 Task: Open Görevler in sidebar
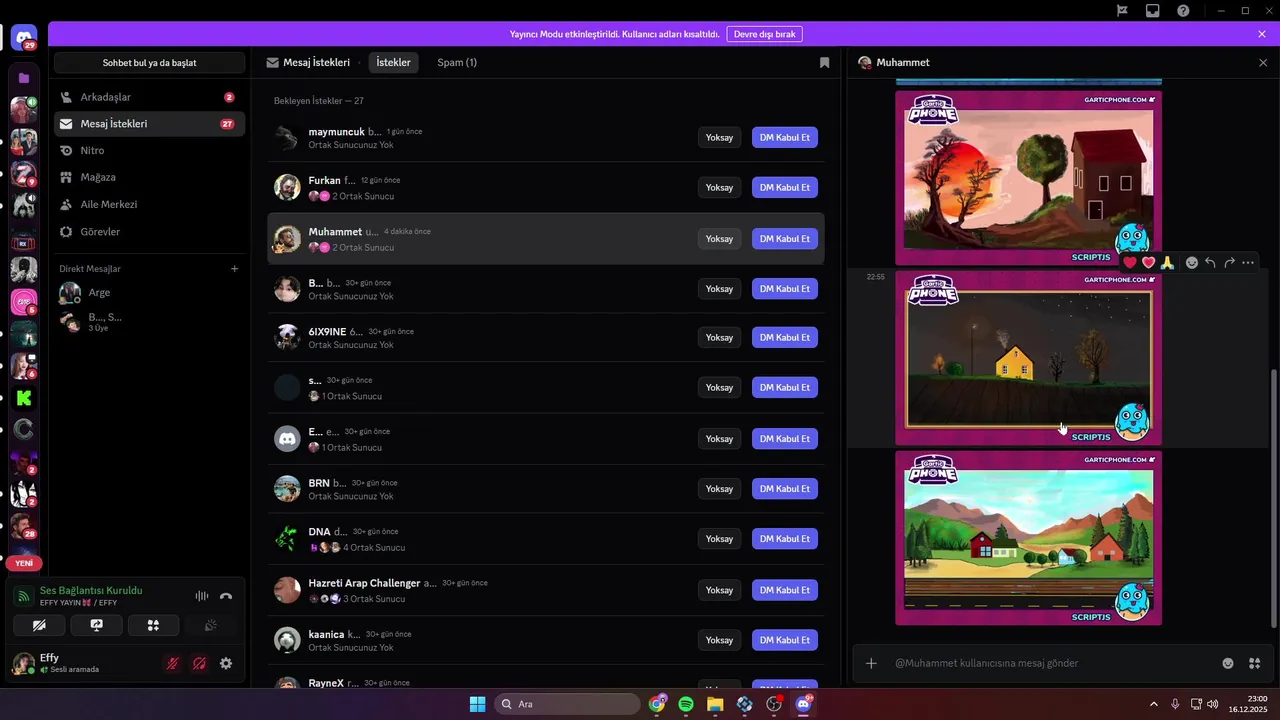click(149, 231)
